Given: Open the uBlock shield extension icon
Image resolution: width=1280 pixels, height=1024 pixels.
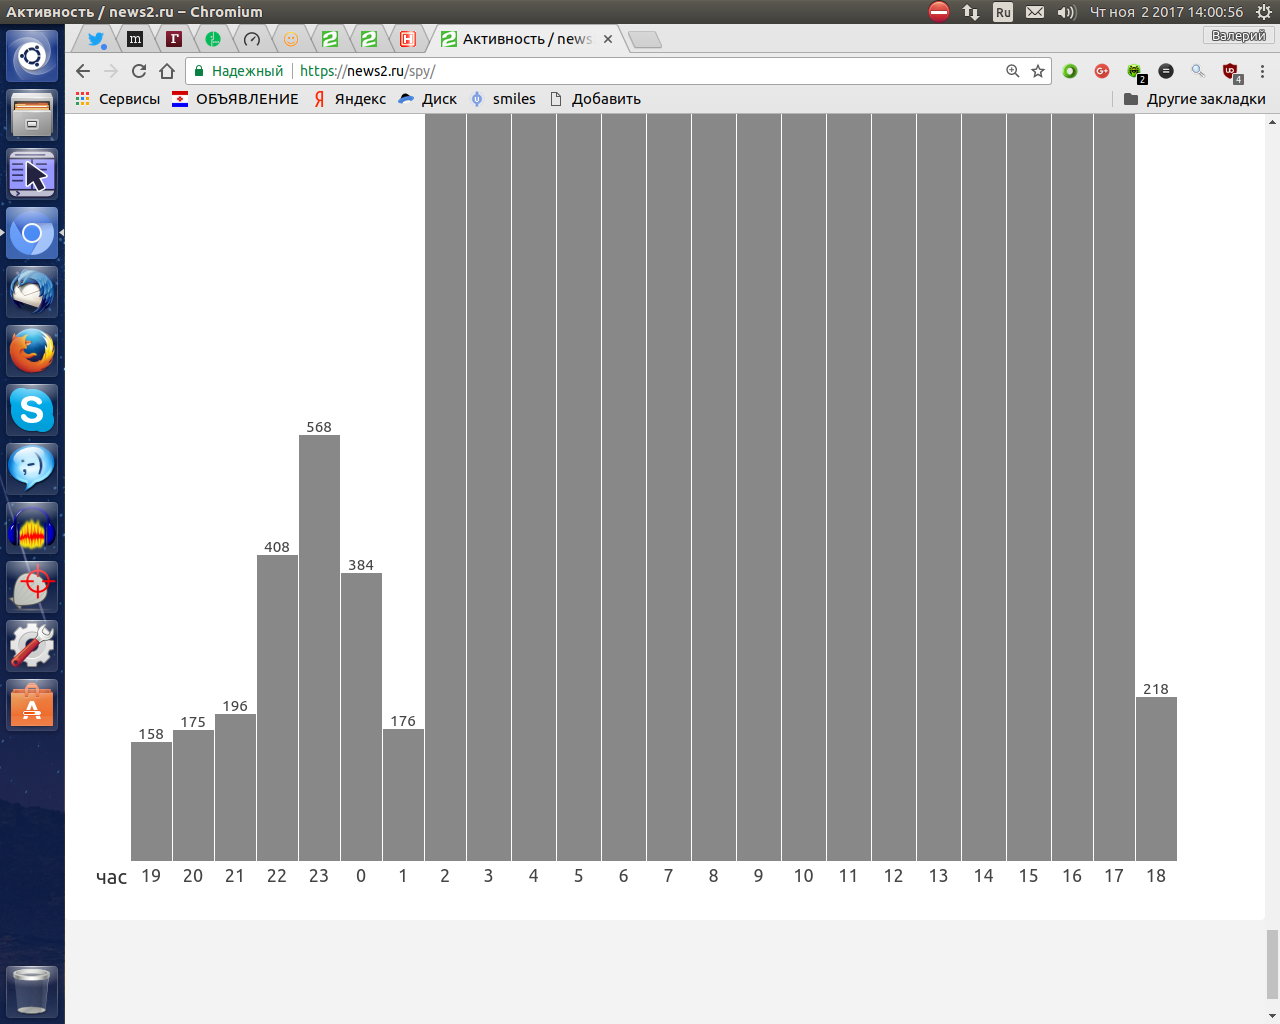Looking at the screenshot, I should point(1231,71).
